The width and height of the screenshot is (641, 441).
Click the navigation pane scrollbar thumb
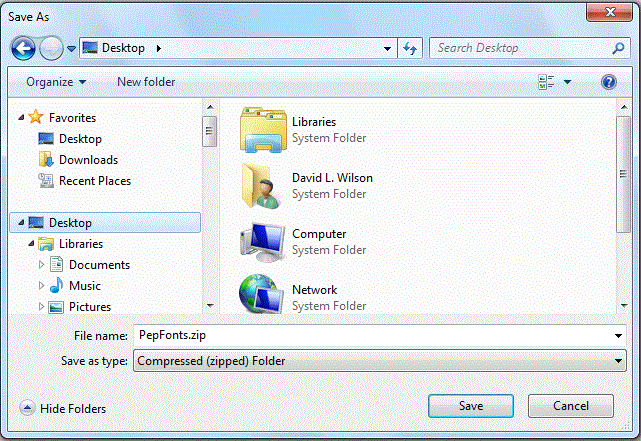click(209, 131)
